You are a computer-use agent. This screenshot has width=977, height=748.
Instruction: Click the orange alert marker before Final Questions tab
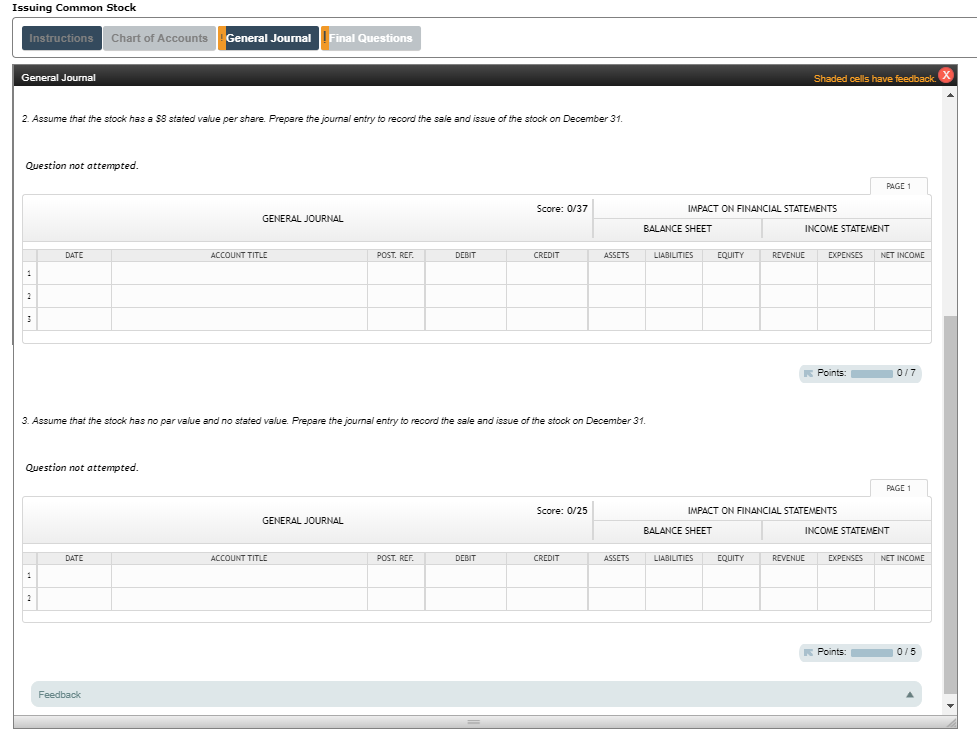(x=325, y=38)
